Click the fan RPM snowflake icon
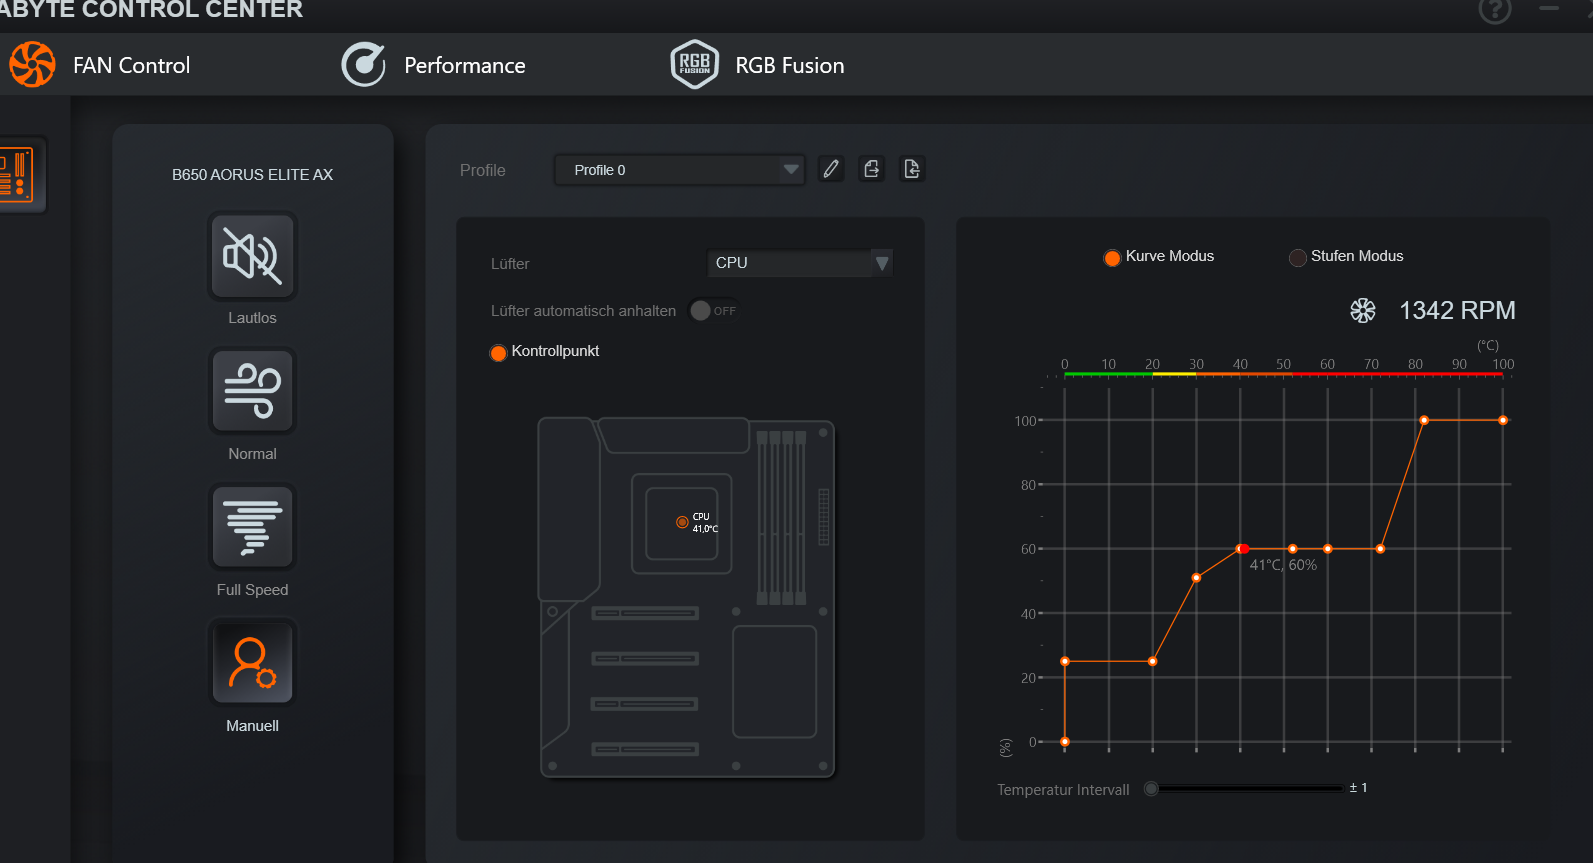This screenshot has height=863, width=1593. [1363, 310]
